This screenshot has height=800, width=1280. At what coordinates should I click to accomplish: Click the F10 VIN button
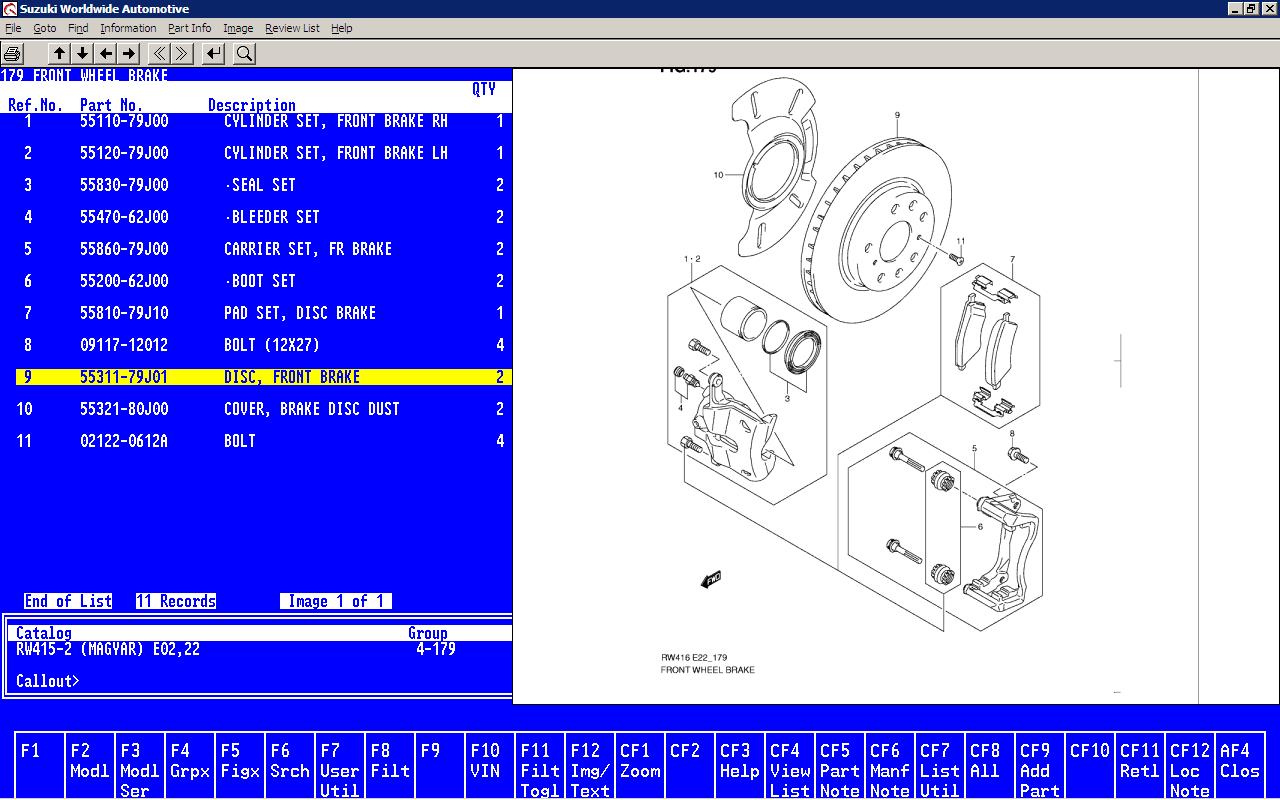point(490,766)
